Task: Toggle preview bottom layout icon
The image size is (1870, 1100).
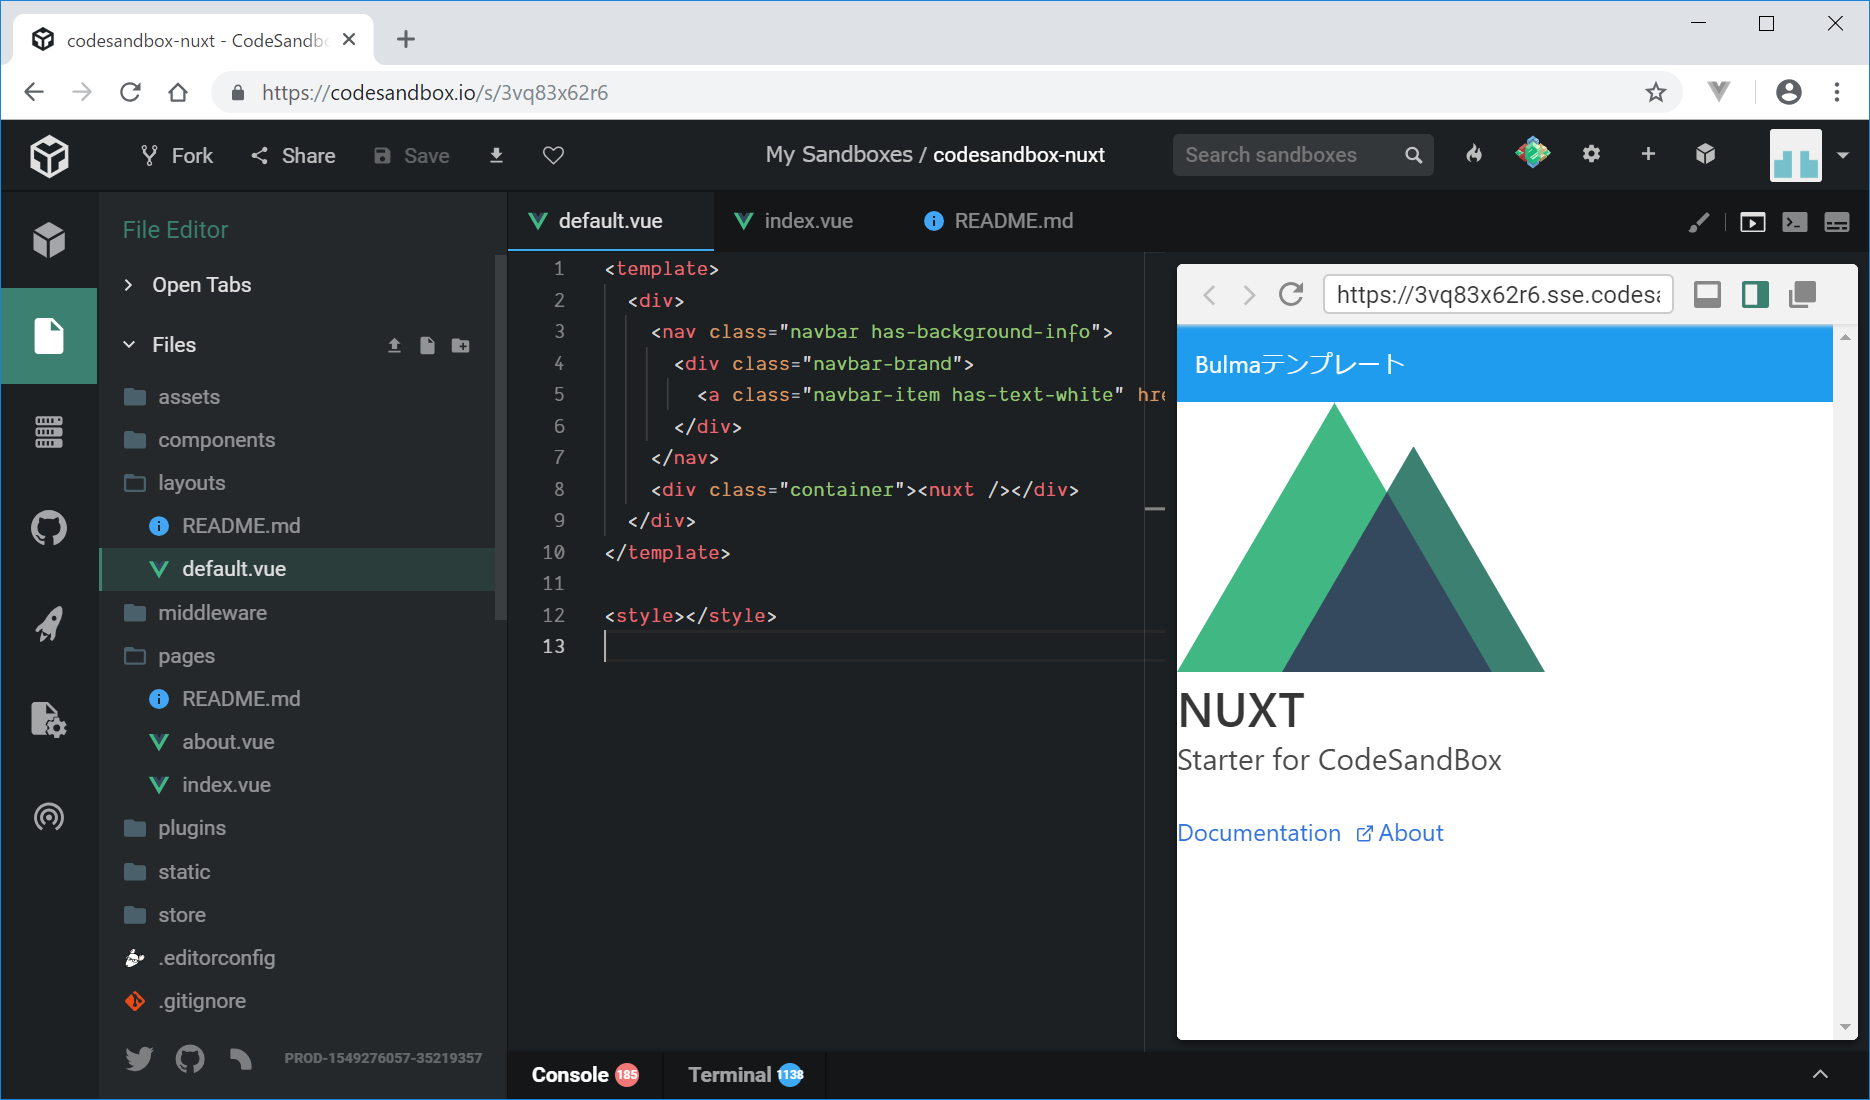Action: [x=1707, y=294]
